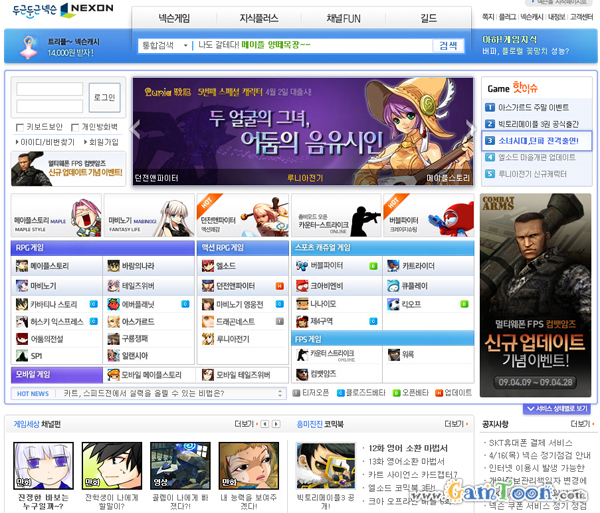Image resolution: width=600 pixels, height=513 pixels.
Task: Expand 서비스 상태별로 보기 panel
Action: tap(556, 408)
